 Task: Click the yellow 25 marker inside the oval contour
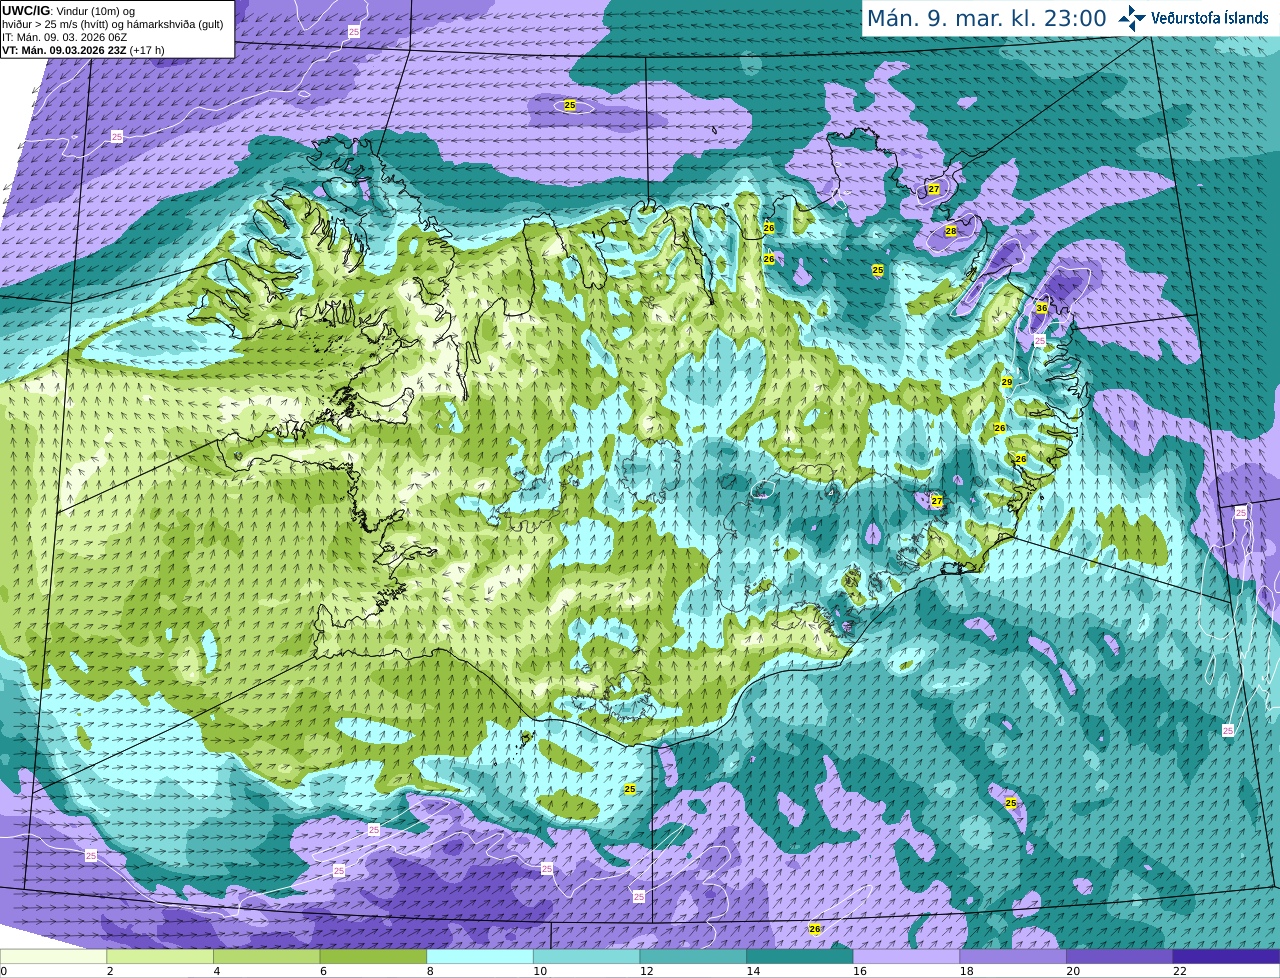coord(570,105)
